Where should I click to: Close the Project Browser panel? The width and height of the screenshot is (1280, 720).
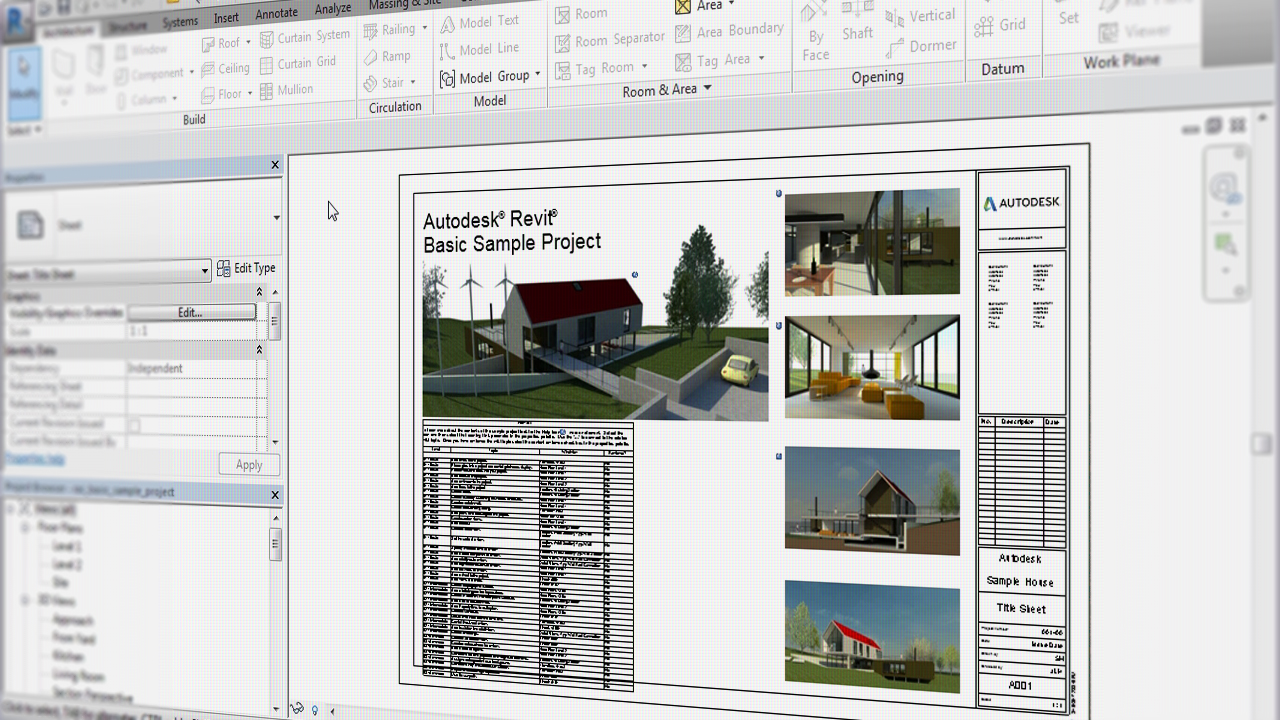pos(276,495)
